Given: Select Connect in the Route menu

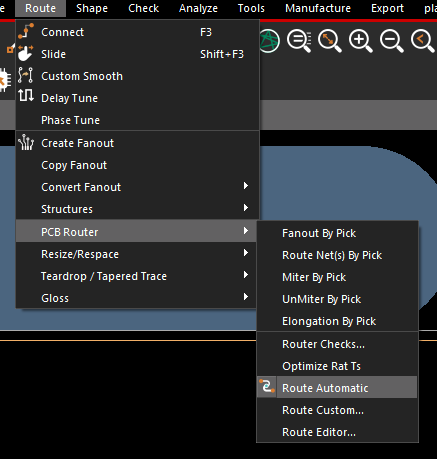Looking at the screenshot, I should tap(138, 32).
